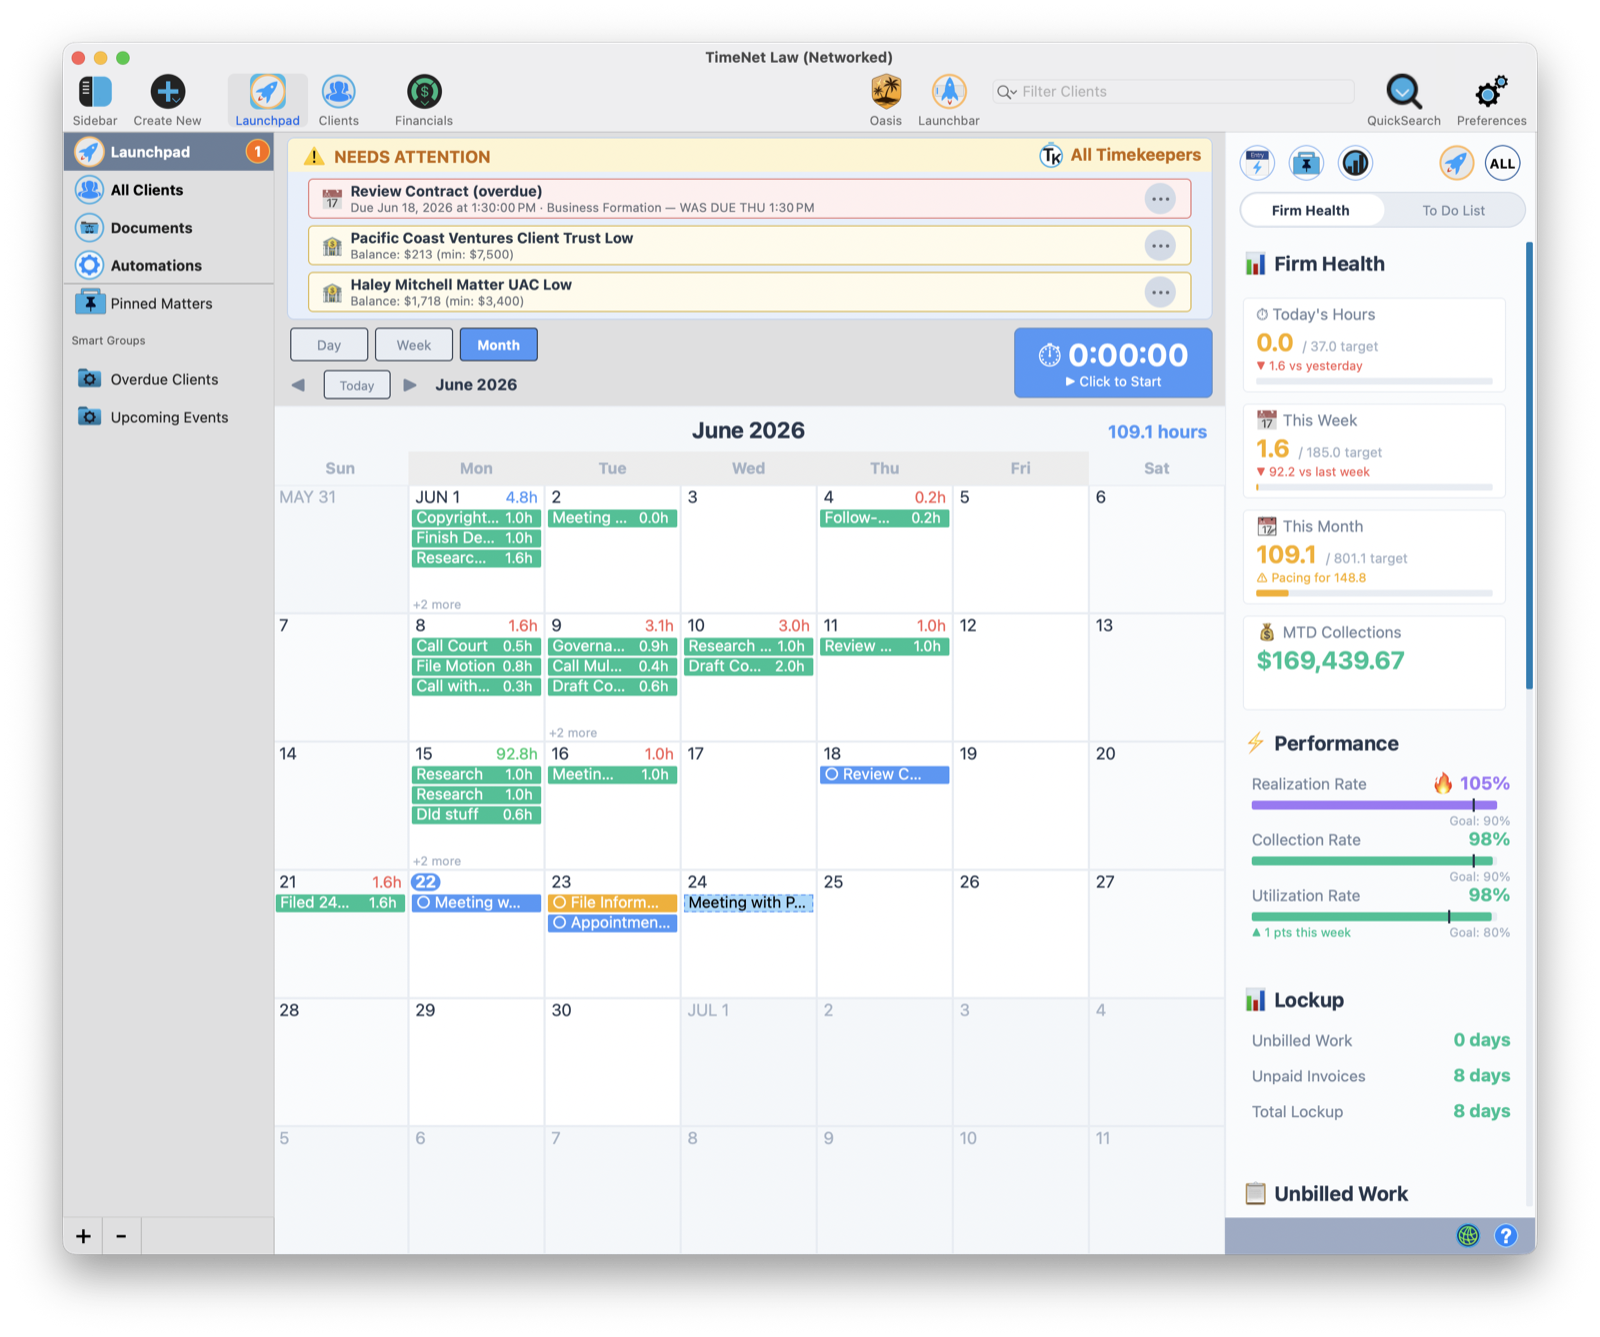Viewport: 1600px width, 1337px height.
Task: Select Launchpad in the sidebar
Action: (169, 152)
